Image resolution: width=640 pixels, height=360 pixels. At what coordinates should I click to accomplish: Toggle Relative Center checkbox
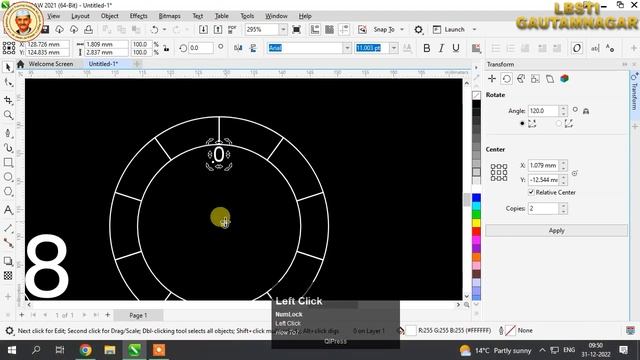coord(531,192)
